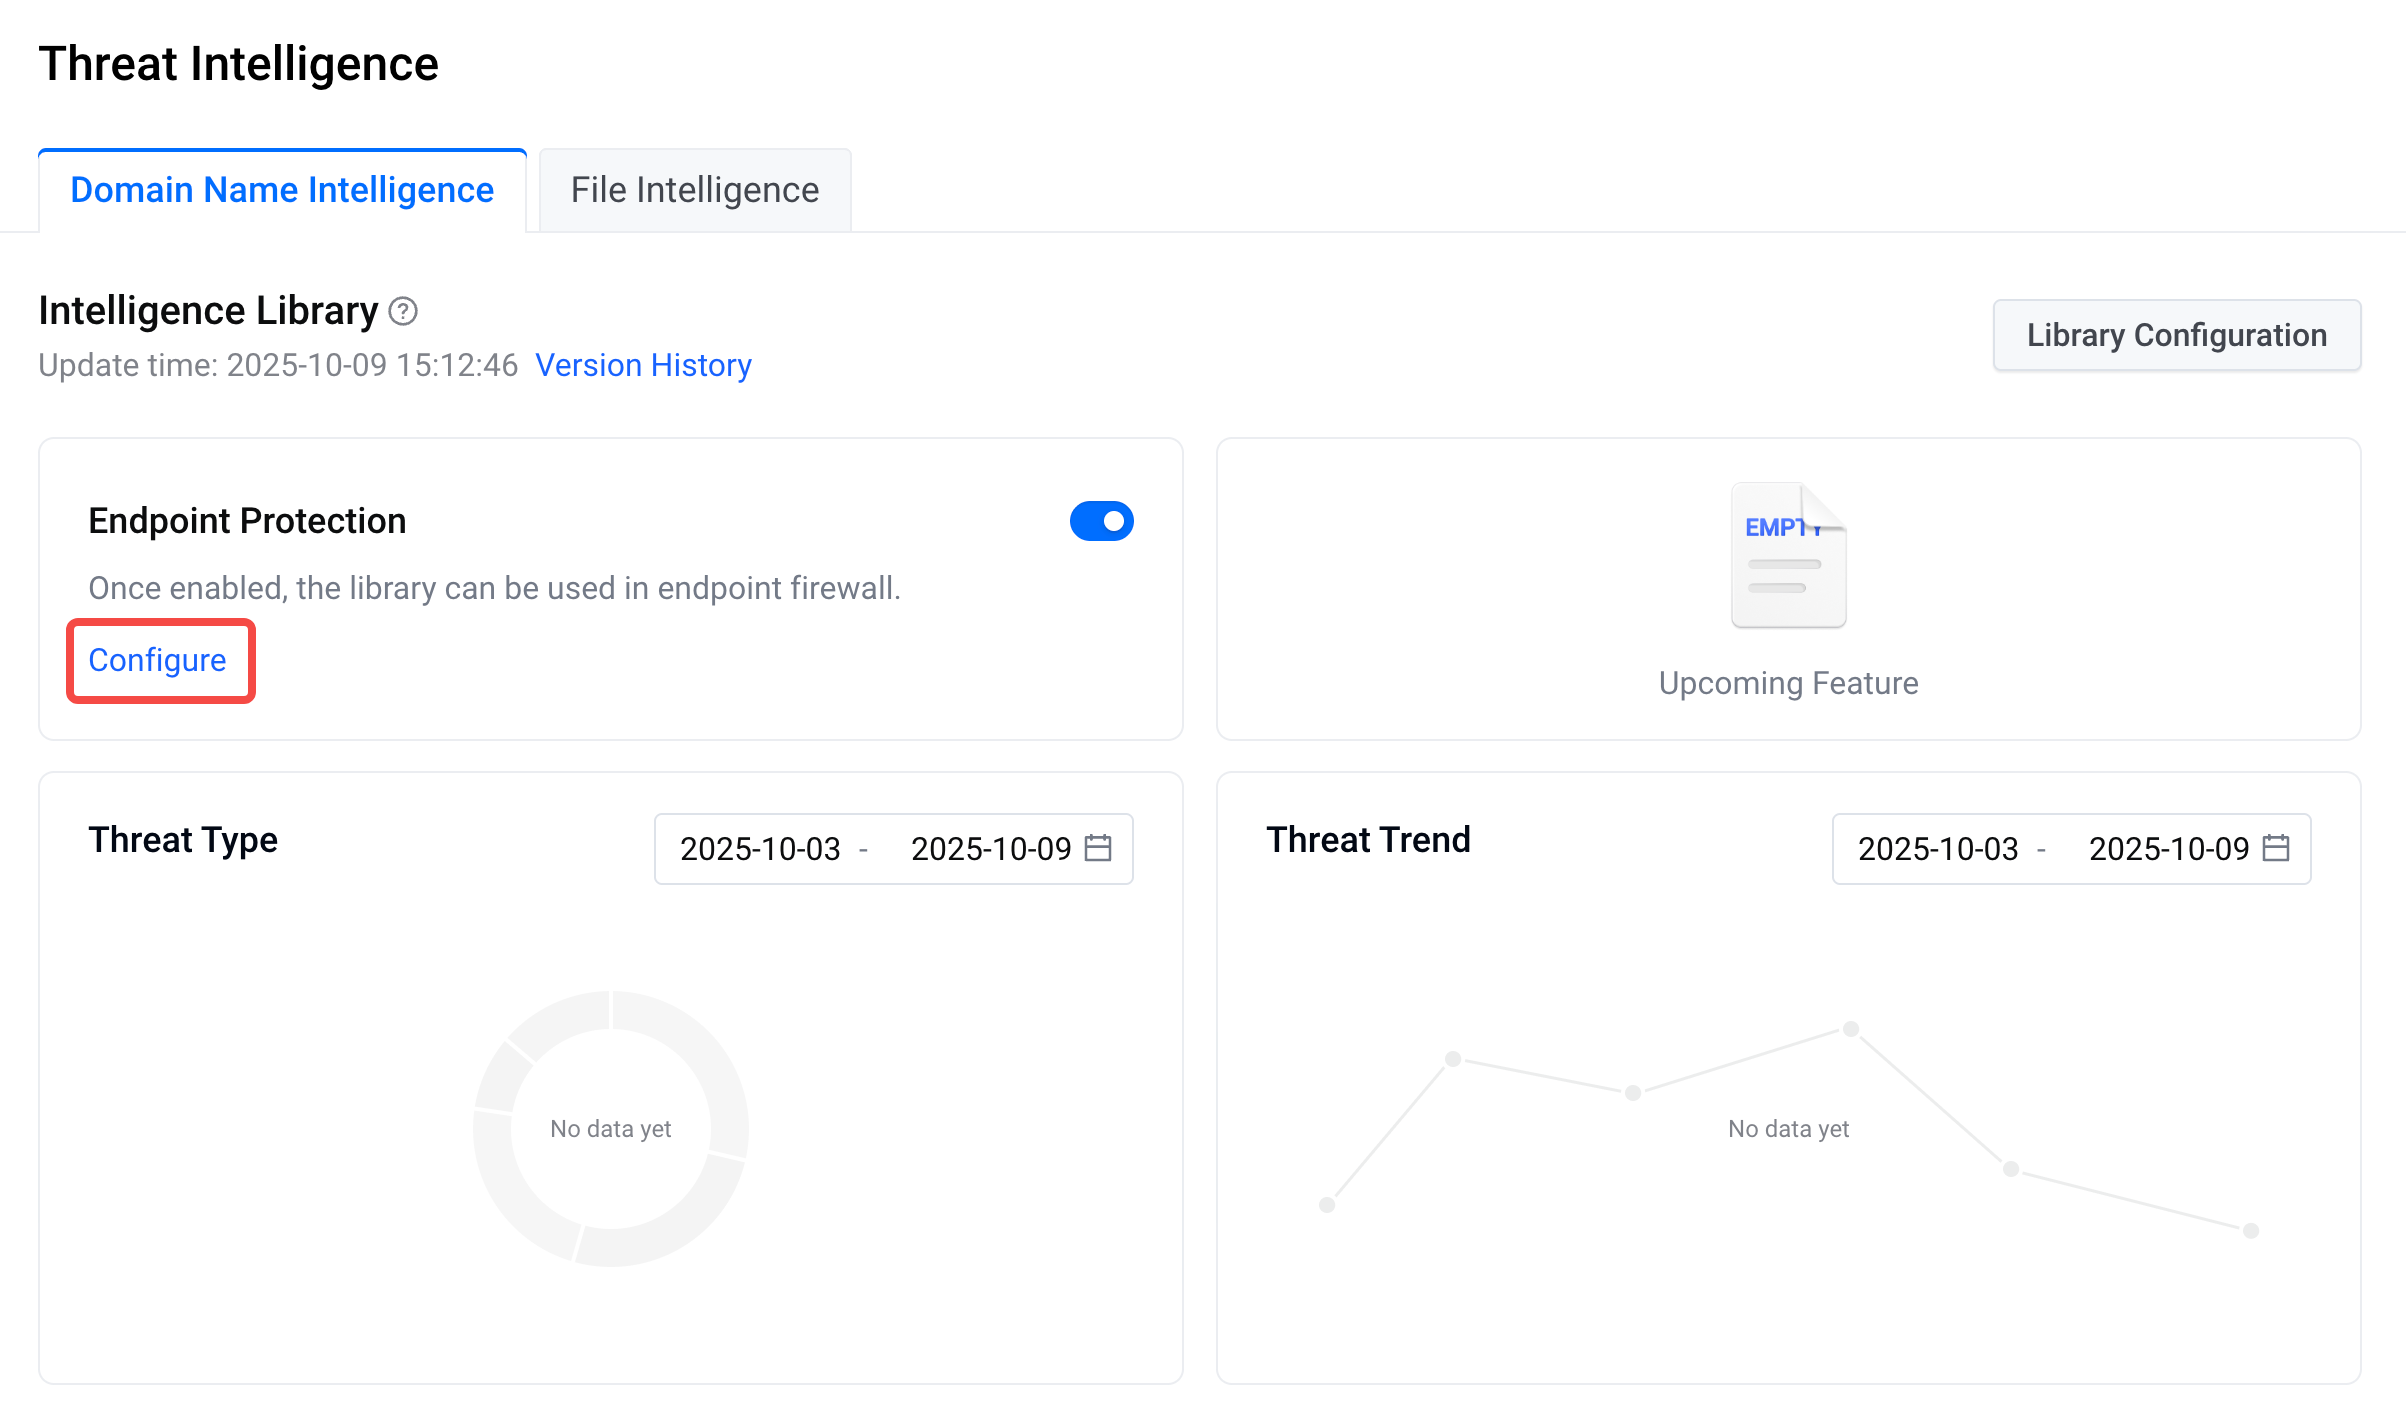The image size is (2406, 1424).
Task: Click the EMPTY document placeholder icon
Action: pos(1788,556)
